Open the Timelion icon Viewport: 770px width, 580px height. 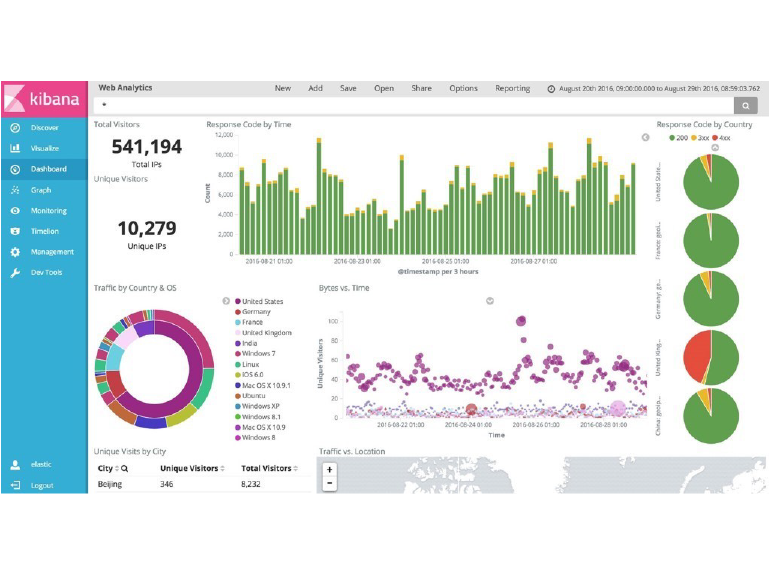point(15,231)
